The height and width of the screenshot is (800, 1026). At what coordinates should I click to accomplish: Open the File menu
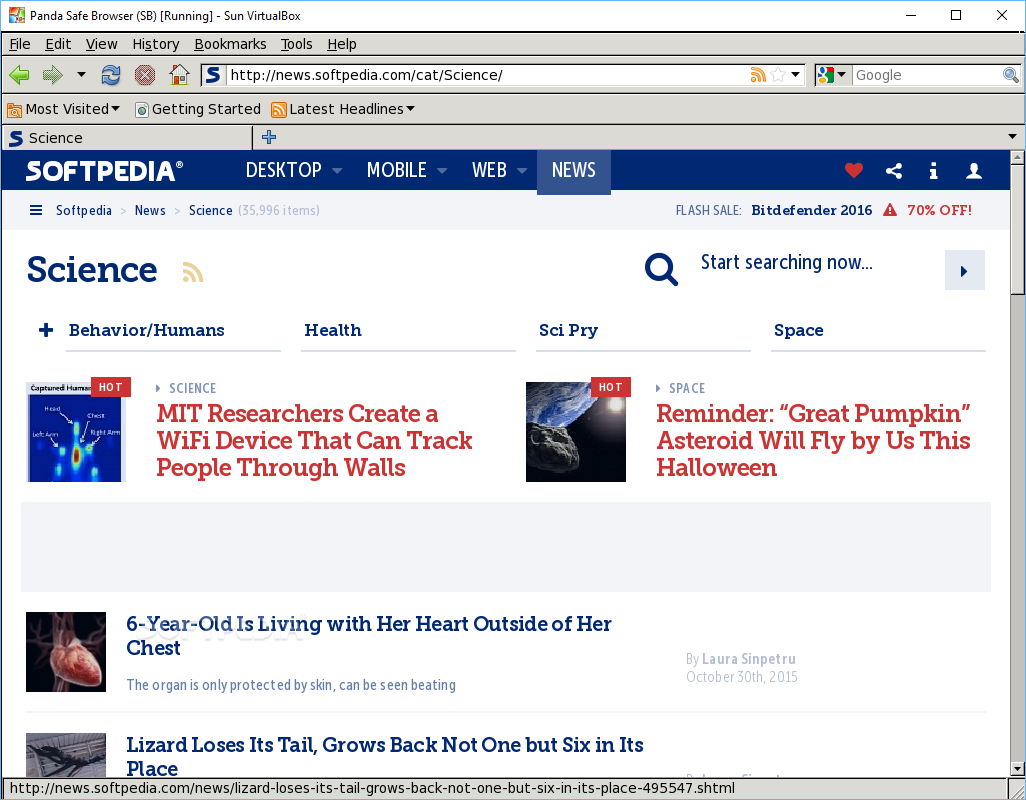(20, 44)
